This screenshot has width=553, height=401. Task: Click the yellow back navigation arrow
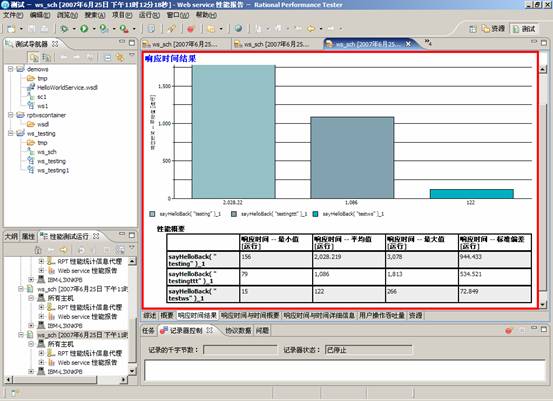(311, 29)
